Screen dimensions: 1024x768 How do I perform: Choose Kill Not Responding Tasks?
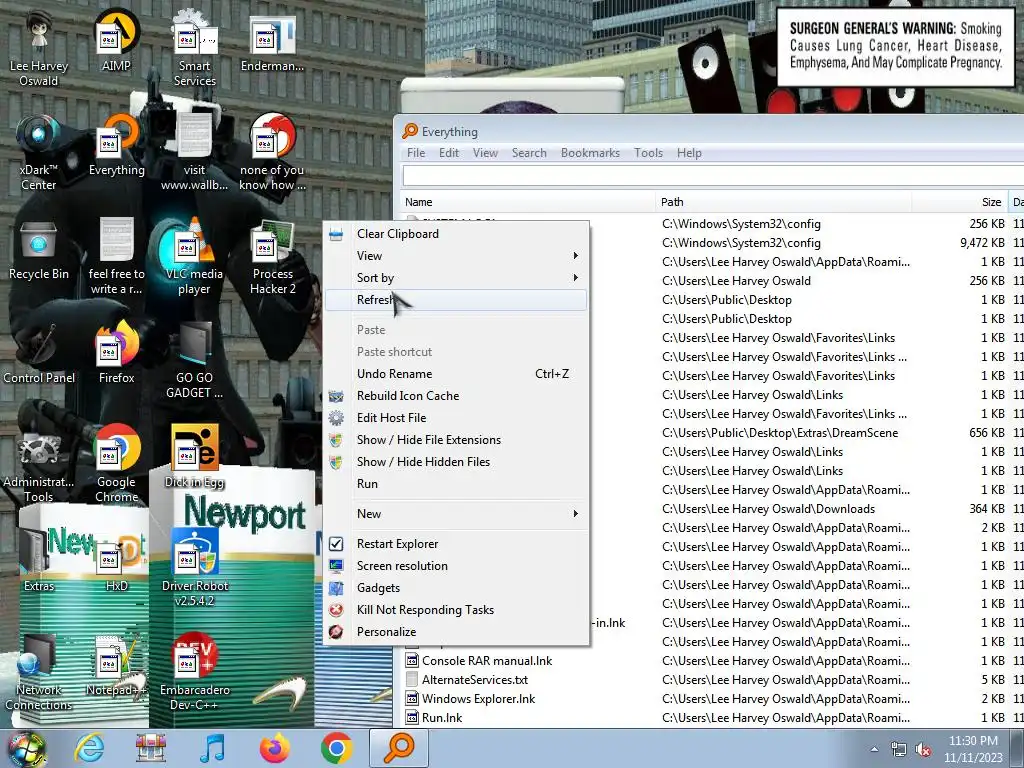[455, 610]
